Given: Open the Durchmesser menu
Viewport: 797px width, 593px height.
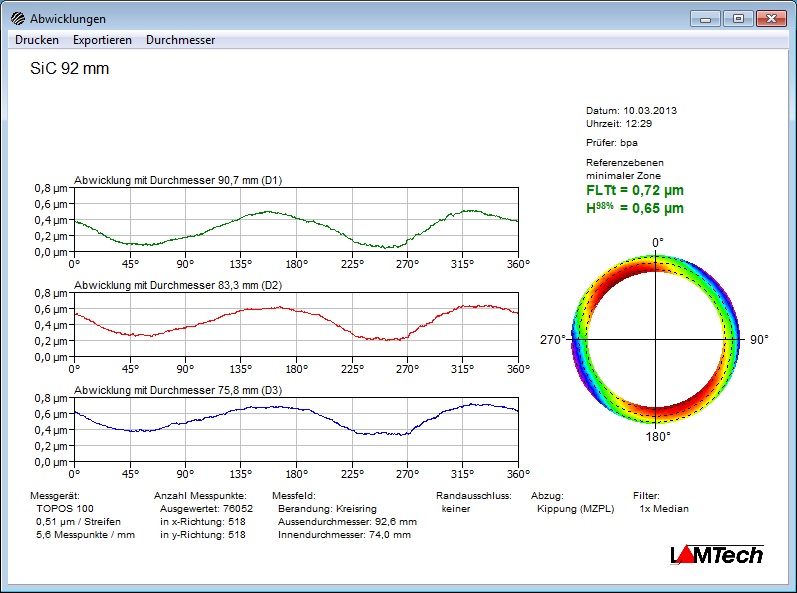Looking at the screenshot, I should (180, 40).
